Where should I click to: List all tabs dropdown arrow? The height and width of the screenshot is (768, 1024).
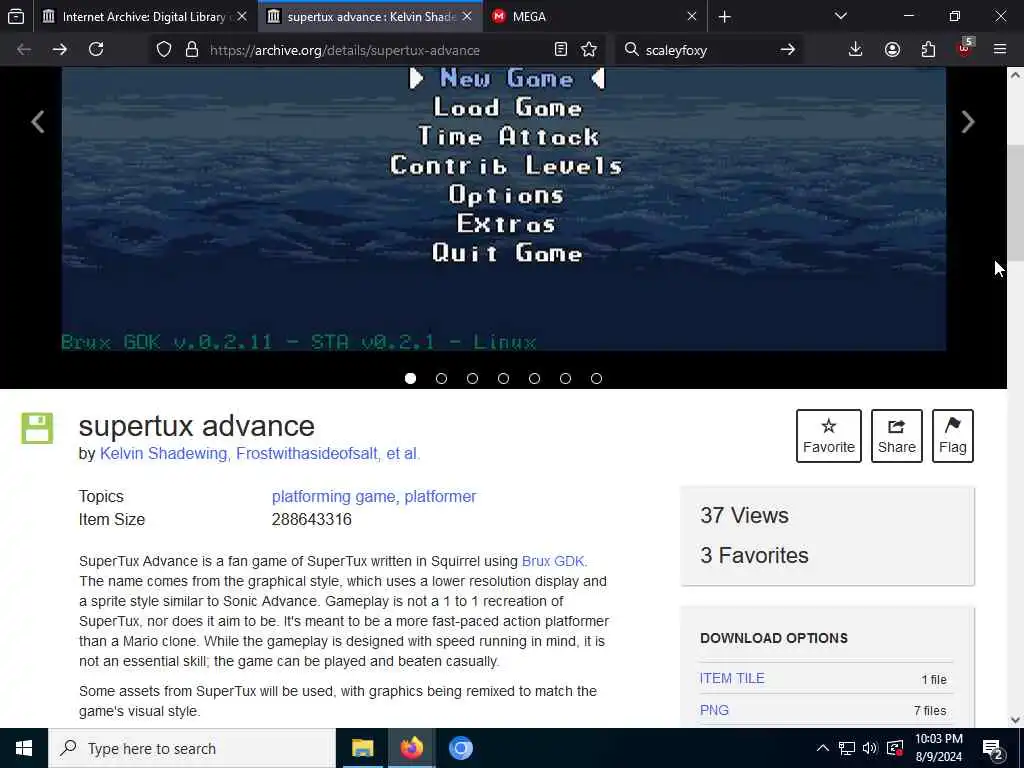840,16
